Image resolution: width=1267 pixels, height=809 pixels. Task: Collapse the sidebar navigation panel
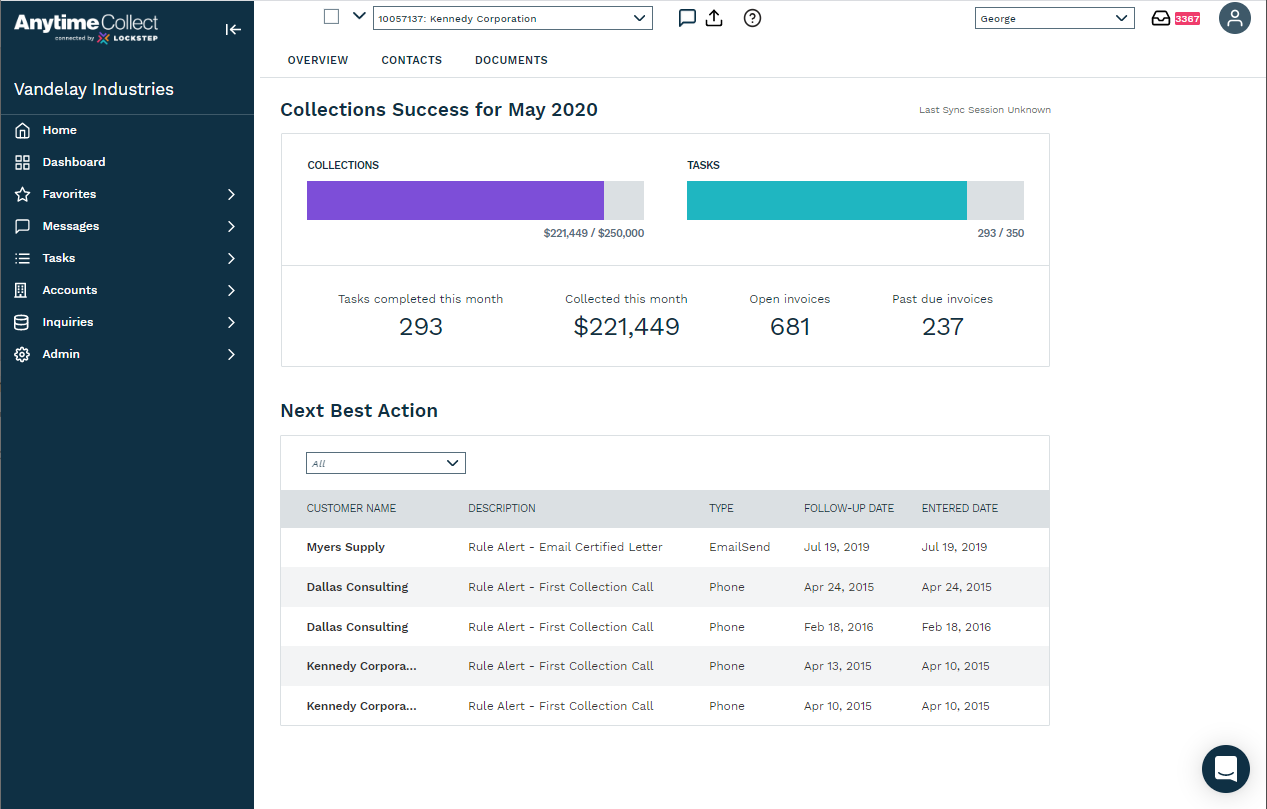(233, 29)
